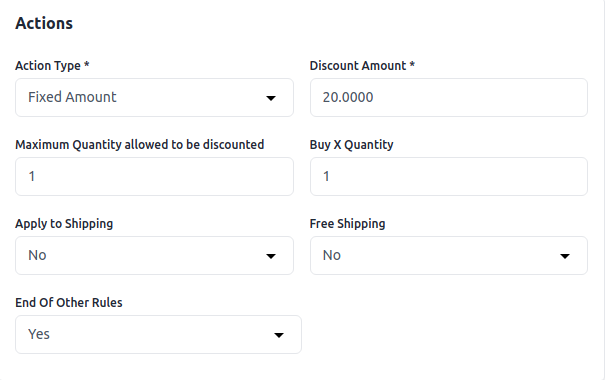The height and width of the screenshot is (380, 605).
Task: Open the dropdown showing Fixed Amount
Action: (x=154, y=98)
